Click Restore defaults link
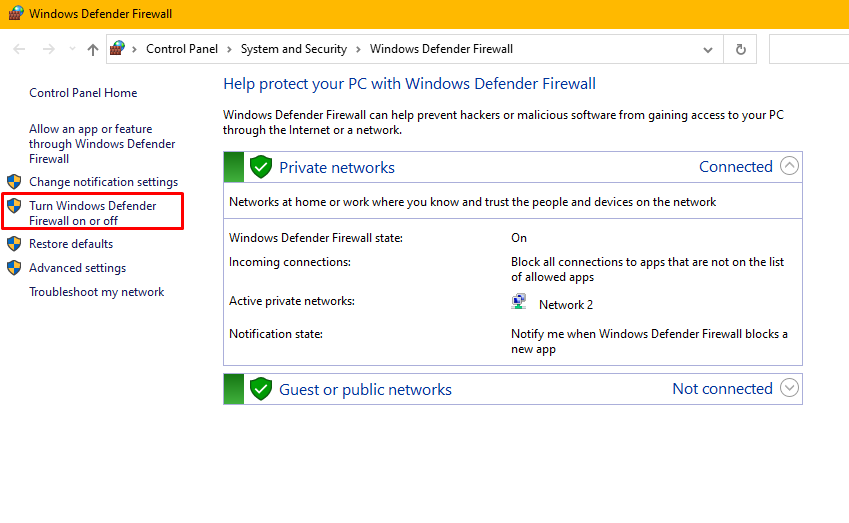Image resolution: width=849 pixels, height=523 pixels. (71, 244)
